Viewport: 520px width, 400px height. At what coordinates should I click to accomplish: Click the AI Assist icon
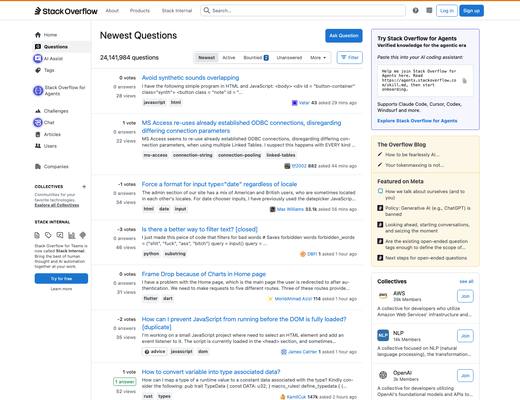click(x=38, y=58)
